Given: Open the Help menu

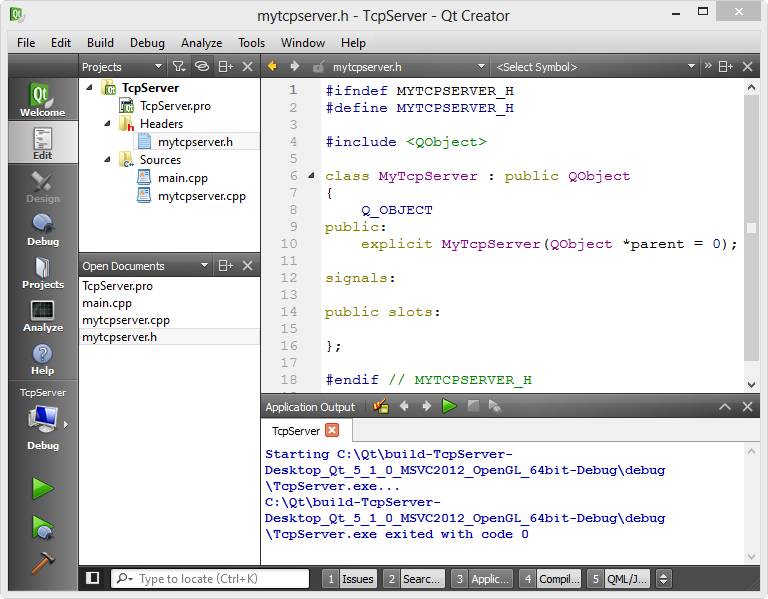Looking at the screenshot, I should click(353, 43).
